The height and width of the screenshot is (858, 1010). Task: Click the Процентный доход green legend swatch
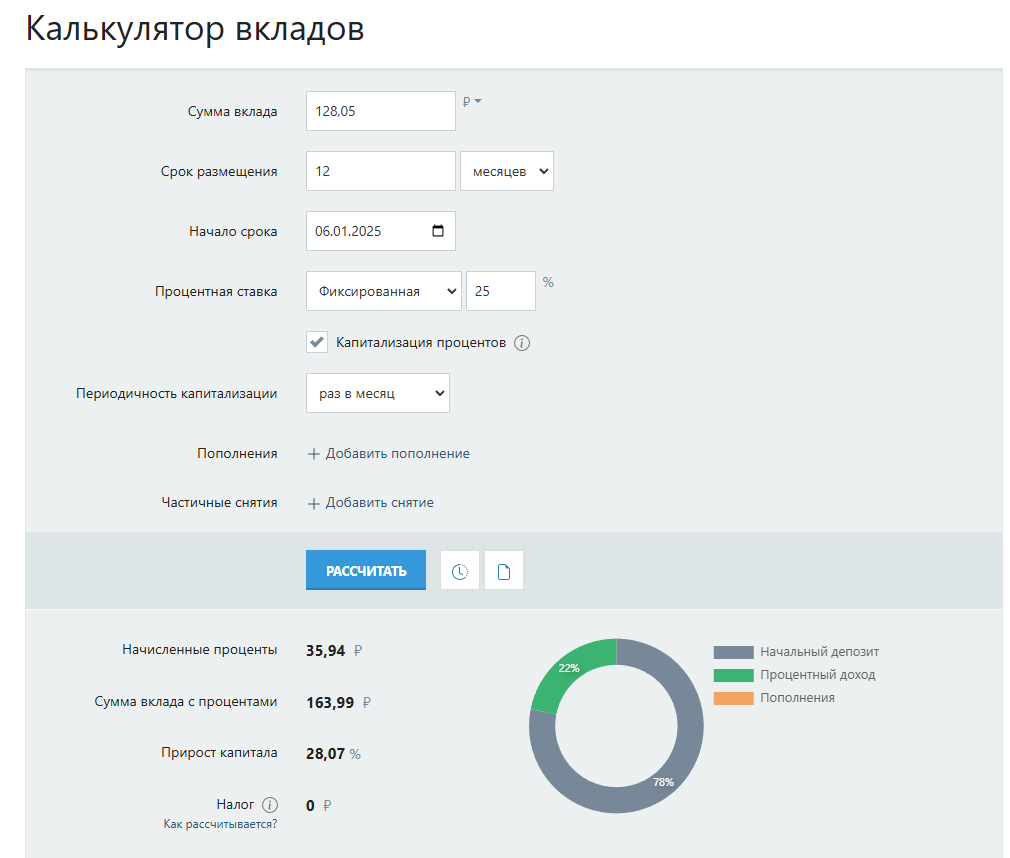733,675
